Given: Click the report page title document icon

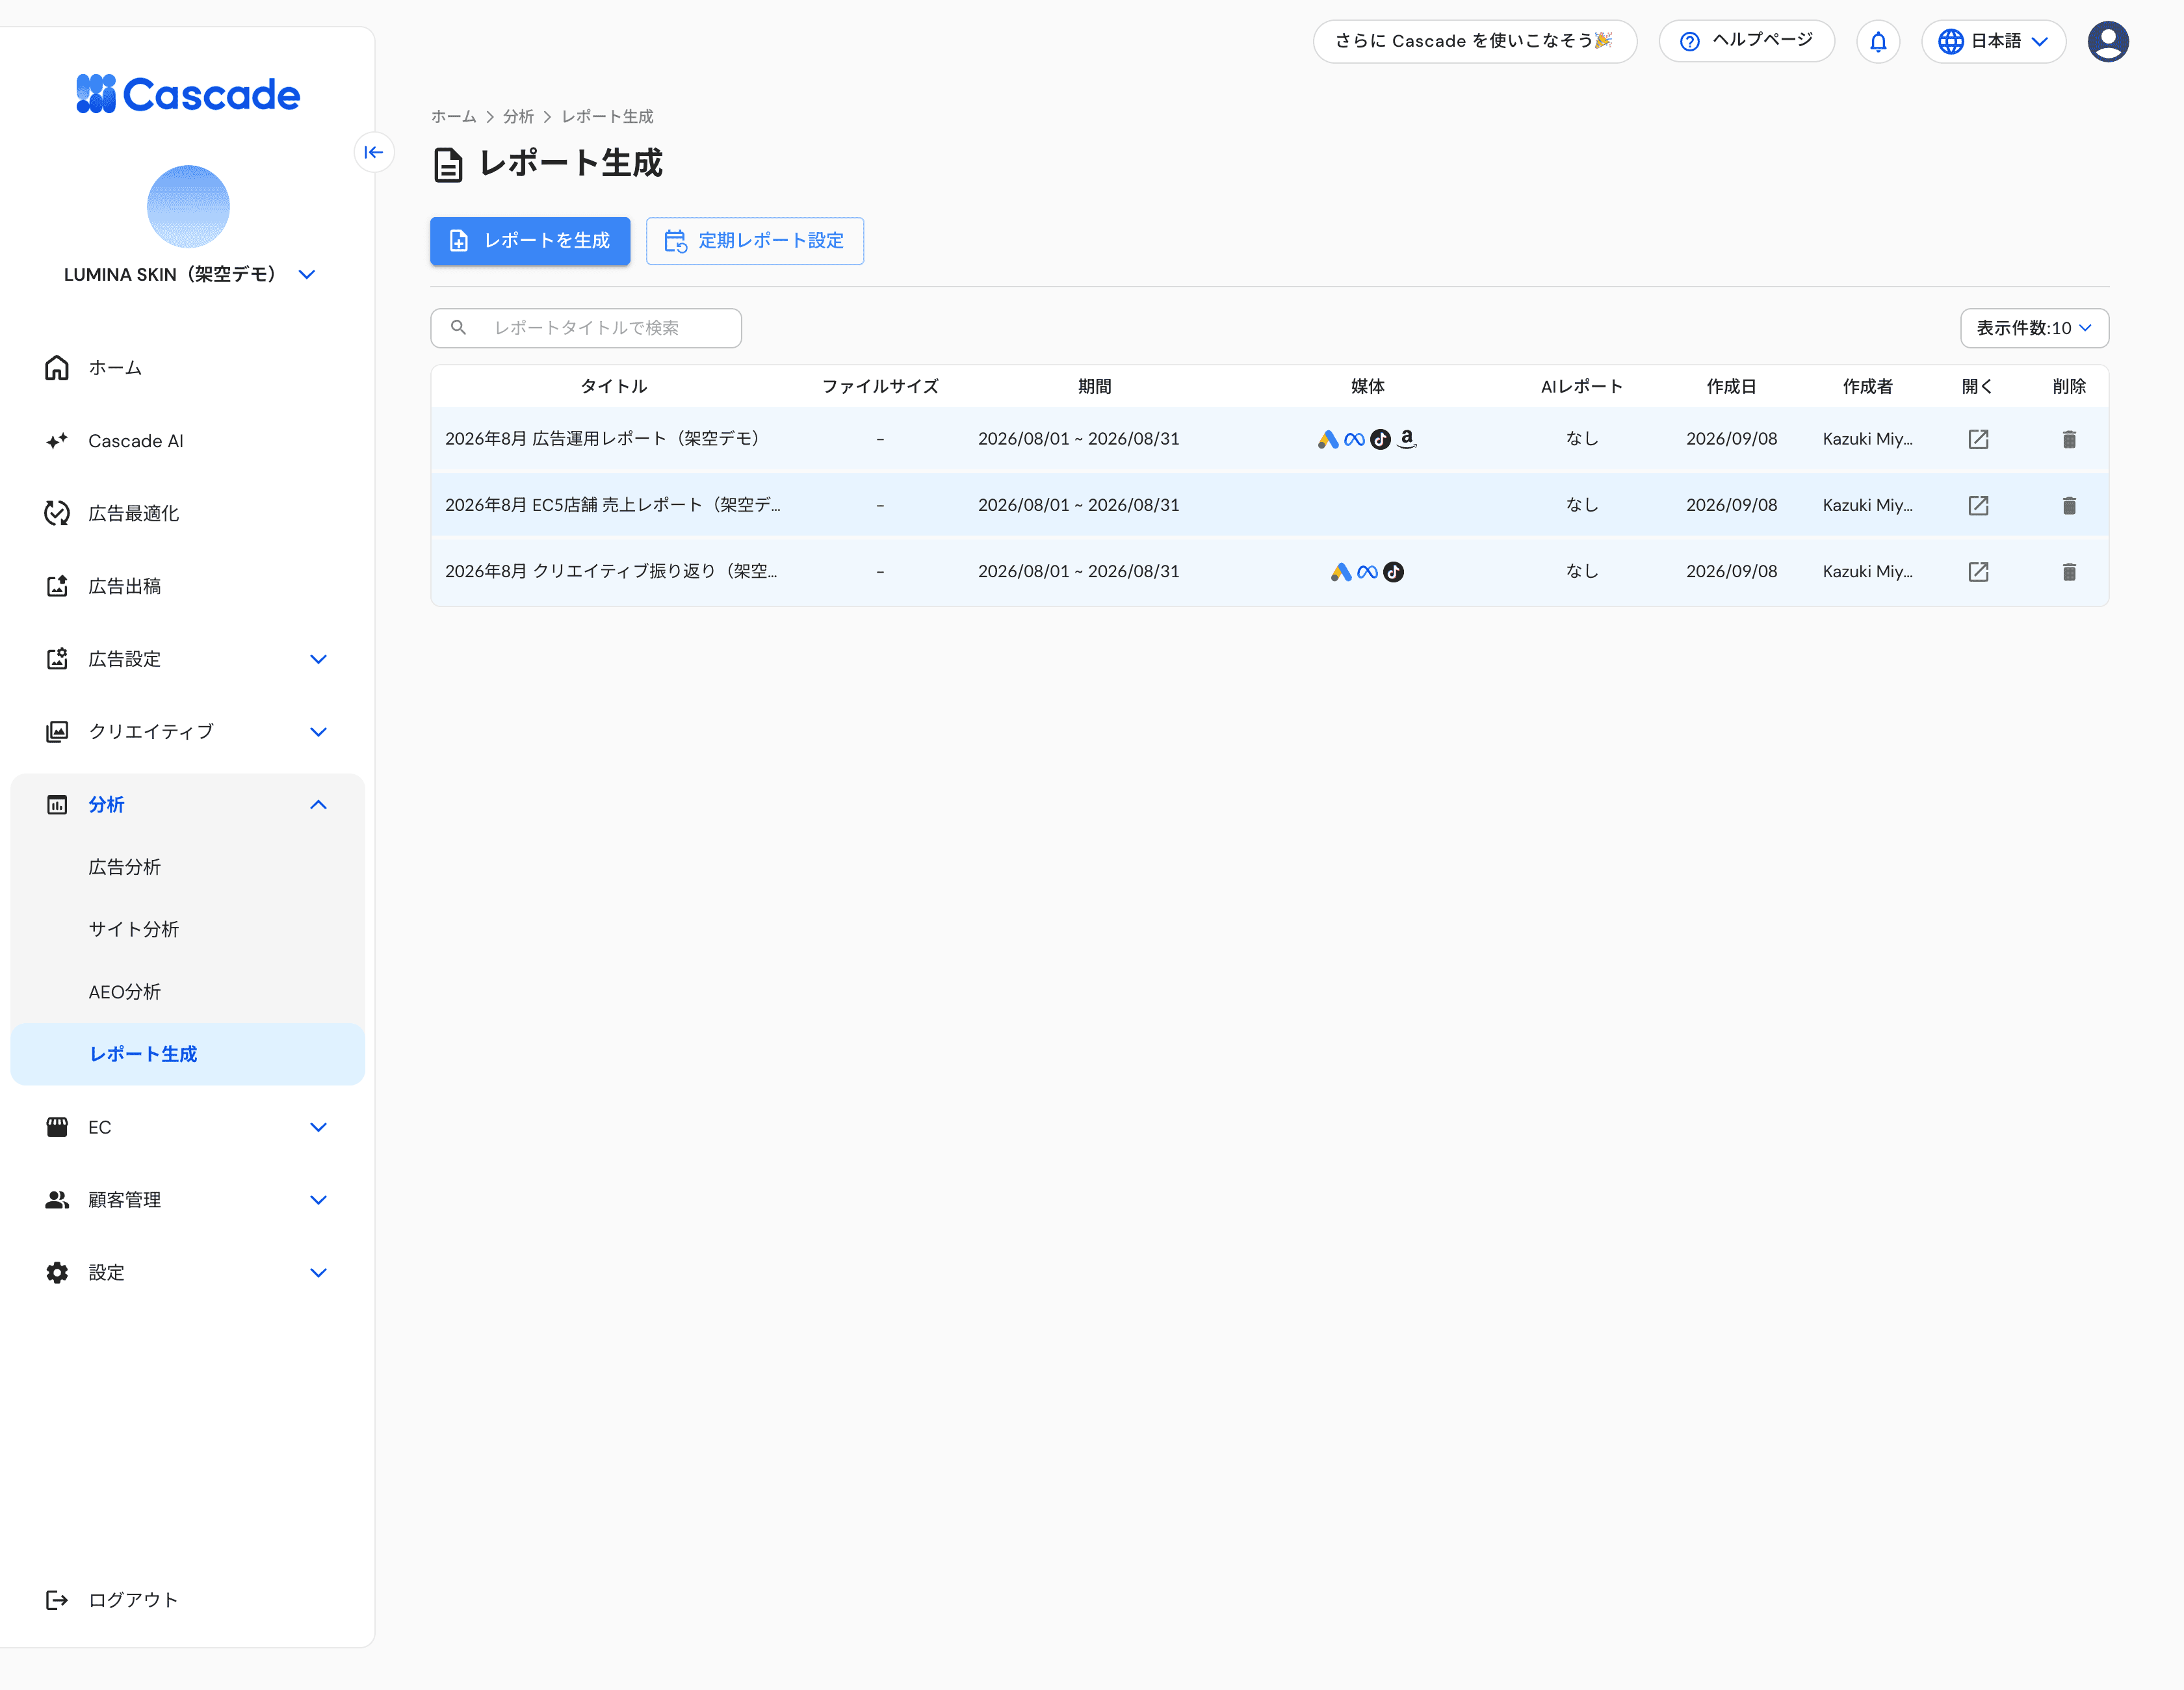Looking at the screenshot, I should [448, 164].
